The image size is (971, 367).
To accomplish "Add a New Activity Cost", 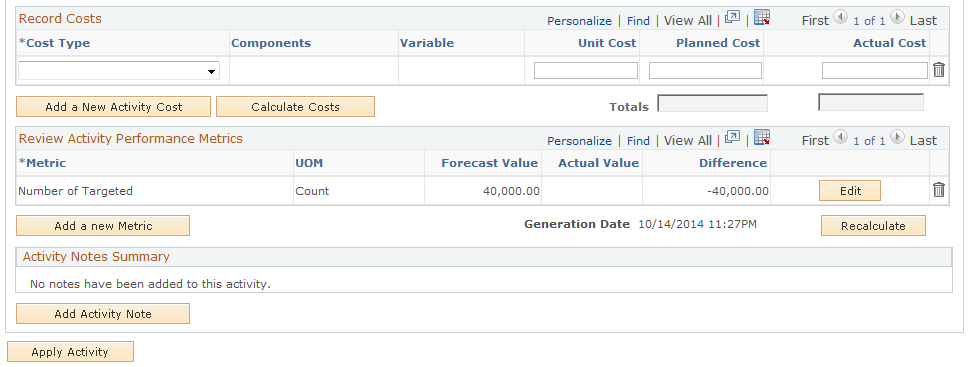I will coord(113,106).
